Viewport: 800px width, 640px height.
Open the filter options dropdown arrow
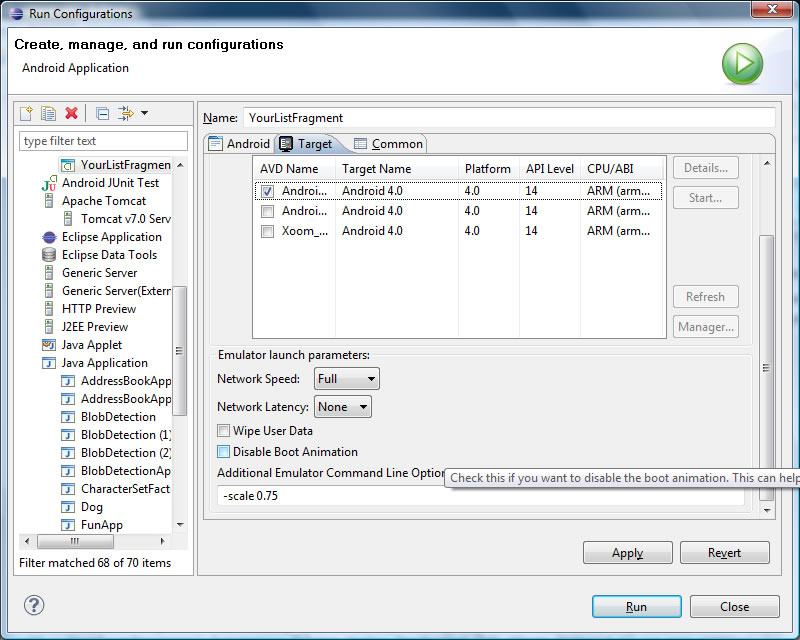[x=145, y=113]
